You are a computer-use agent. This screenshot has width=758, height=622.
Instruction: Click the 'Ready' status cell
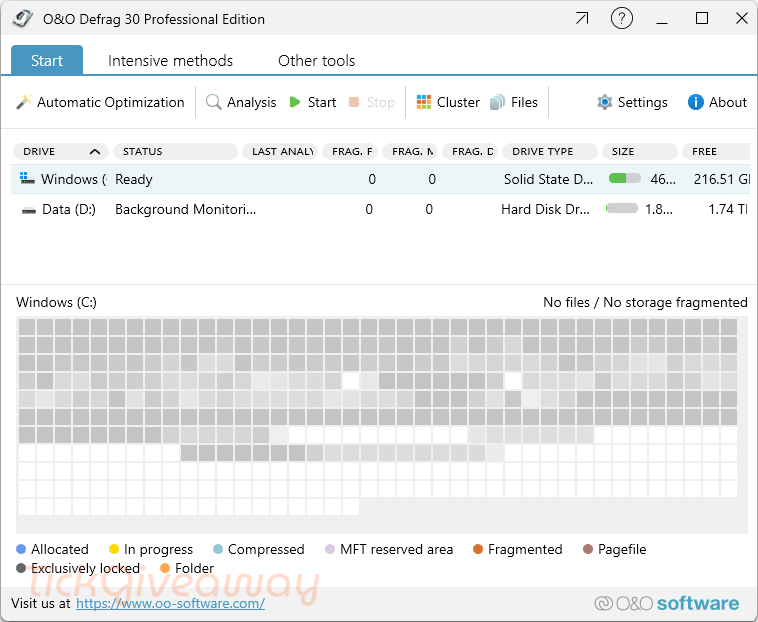[x=134, y=179]
